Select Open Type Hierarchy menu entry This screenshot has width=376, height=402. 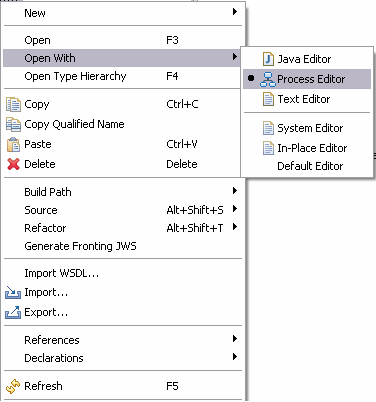[x=122, y=76]
